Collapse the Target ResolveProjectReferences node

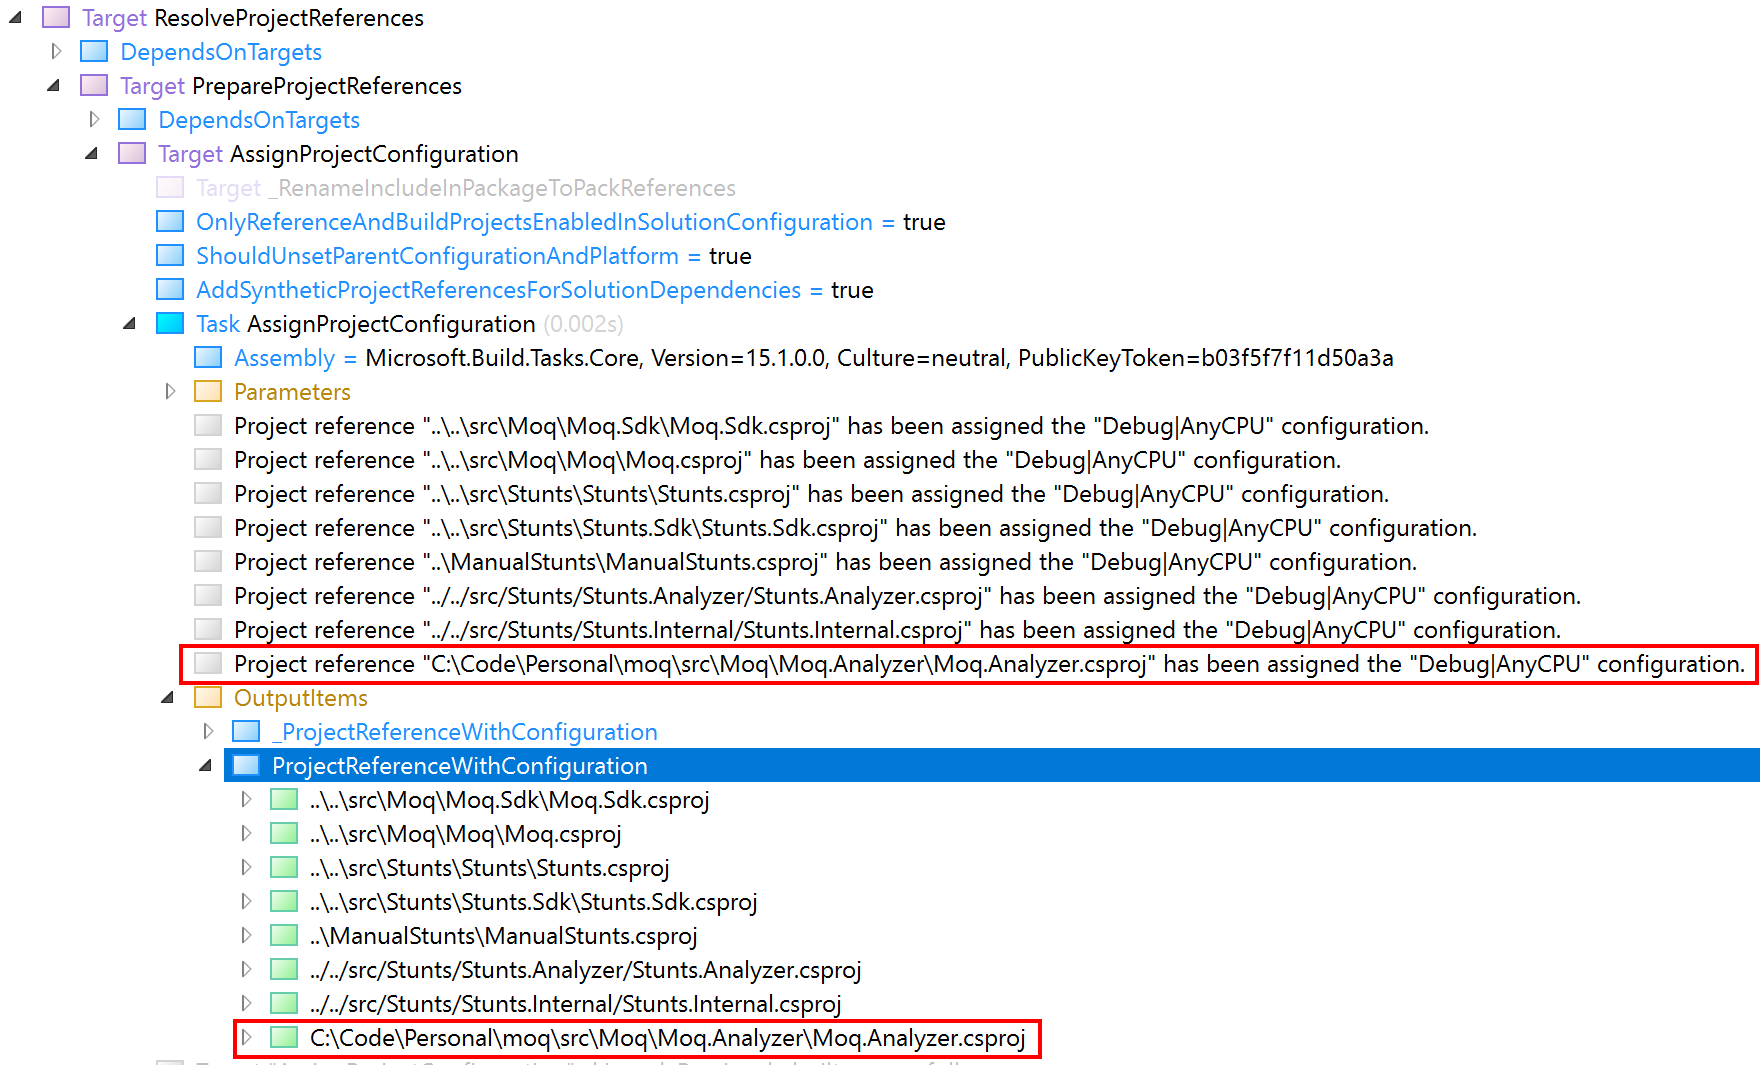[16, 18]
